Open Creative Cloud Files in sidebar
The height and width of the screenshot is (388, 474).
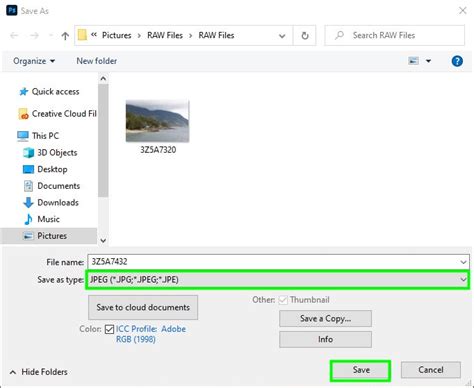click(57, 114)
